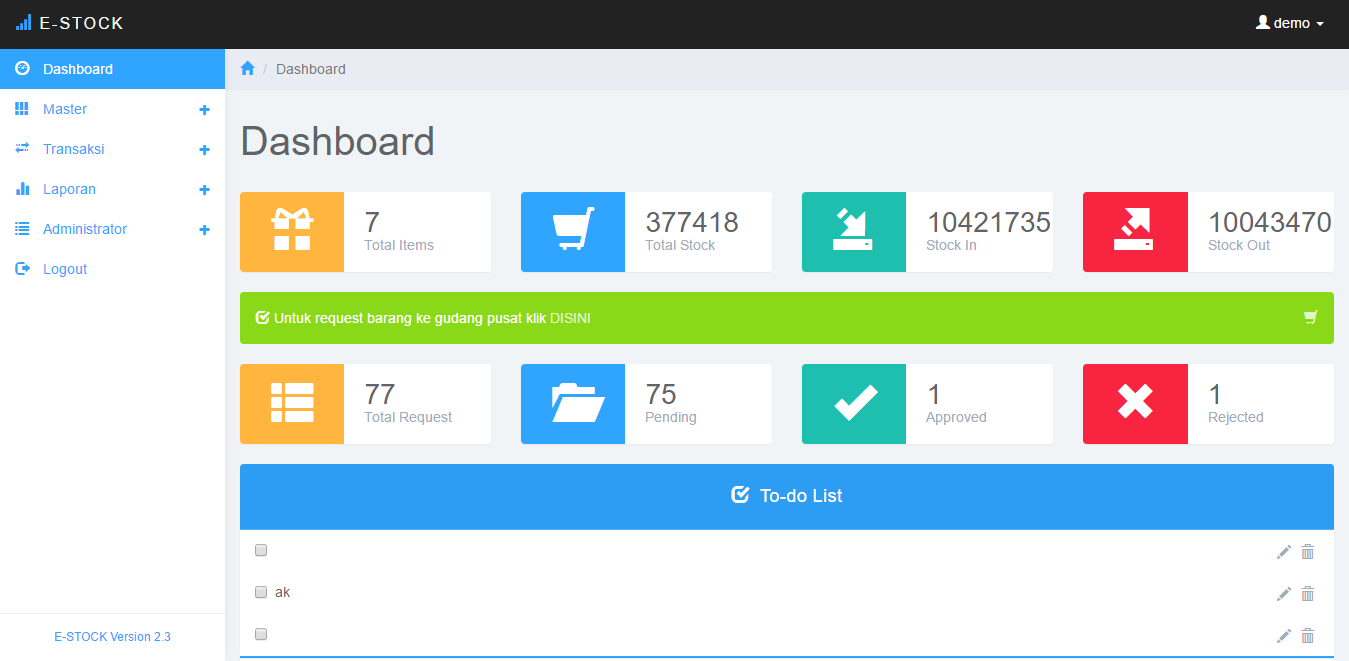
Task: Click the Master grid icon in sidebar
Action: (x=22, y=108)
